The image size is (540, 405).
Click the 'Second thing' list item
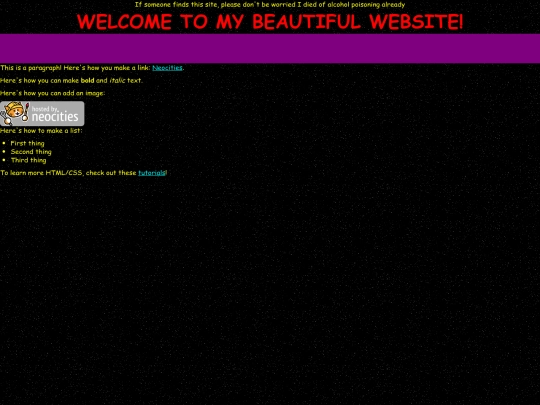[x=31, y=152]
